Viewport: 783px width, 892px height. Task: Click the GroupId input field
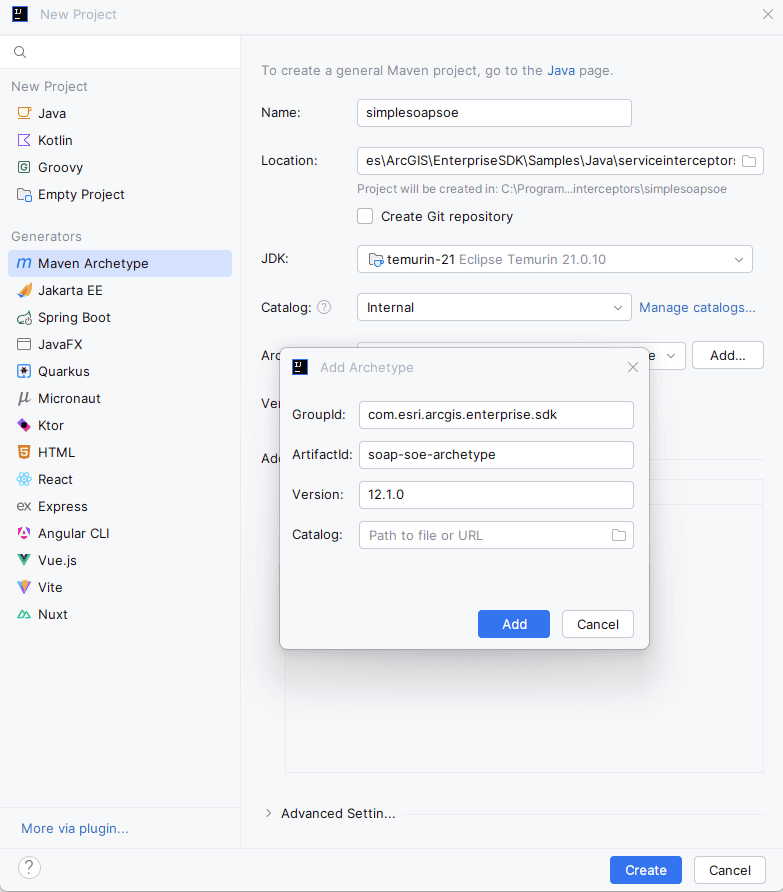tap(496, 415)
